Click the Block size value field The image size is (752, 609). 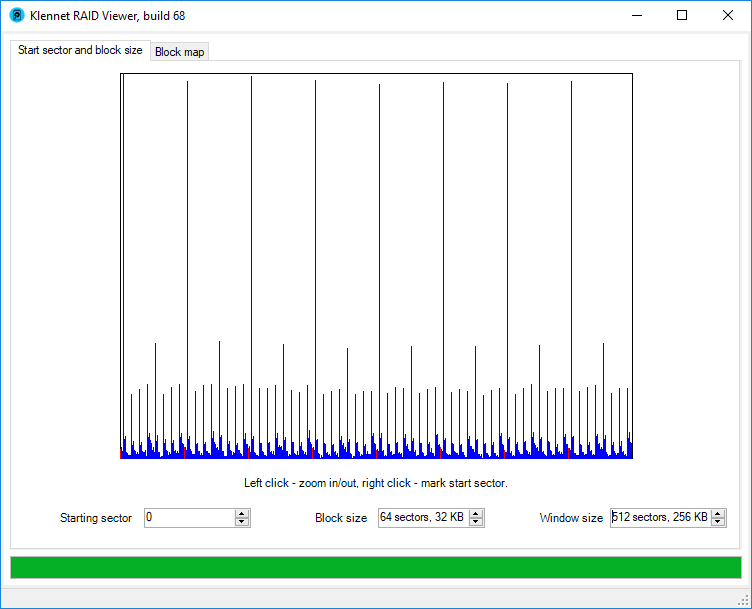tap(423, 517)
